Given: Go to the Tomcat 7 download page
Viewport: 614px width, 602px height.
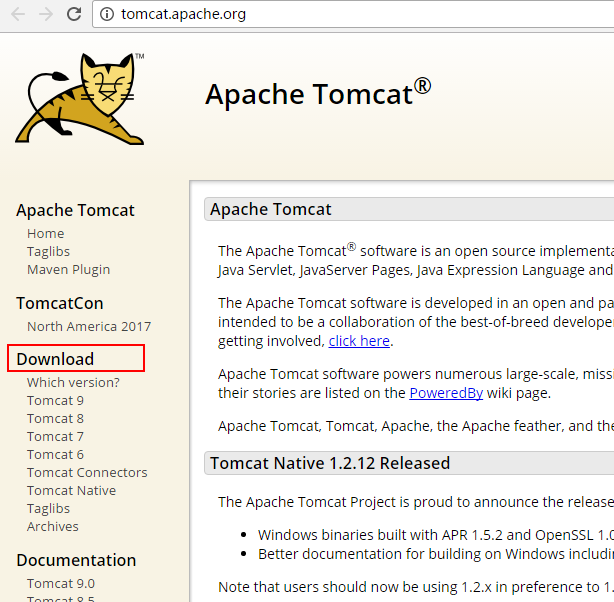Looking at the screenshot, I should [x=55, y=436].
